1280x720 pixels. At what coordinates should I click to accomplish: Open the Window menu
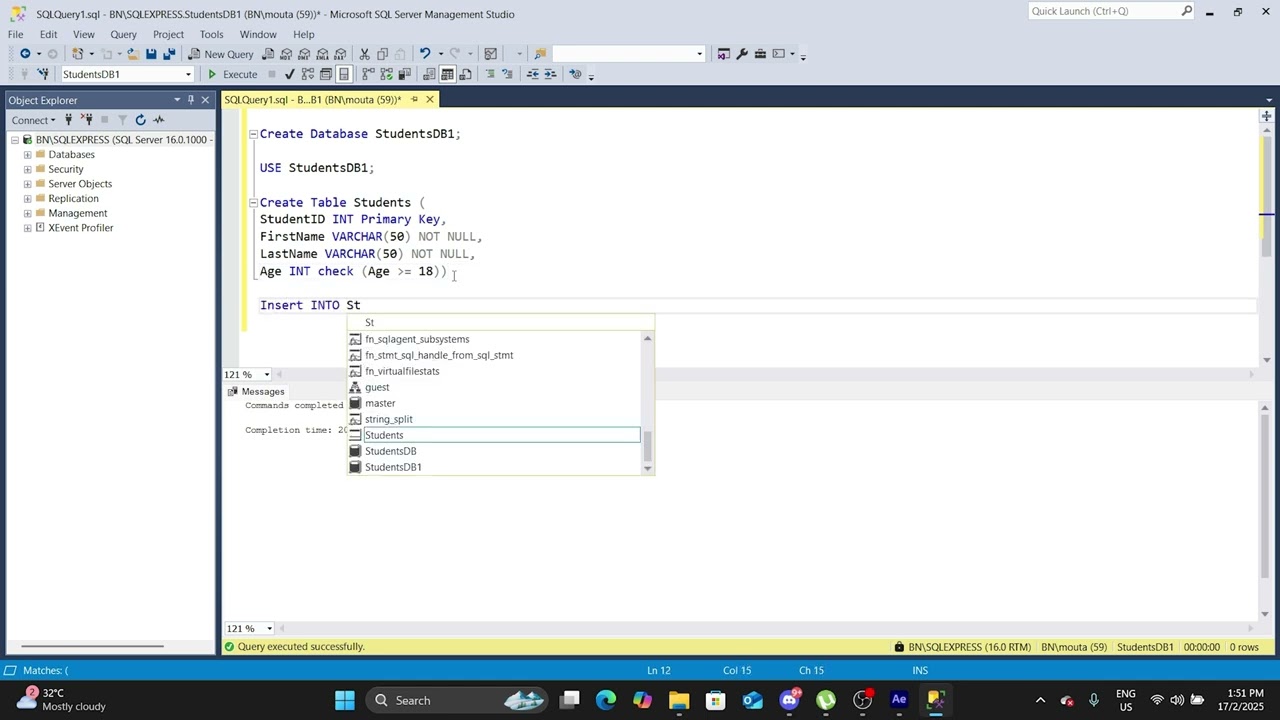pos(258,34)
